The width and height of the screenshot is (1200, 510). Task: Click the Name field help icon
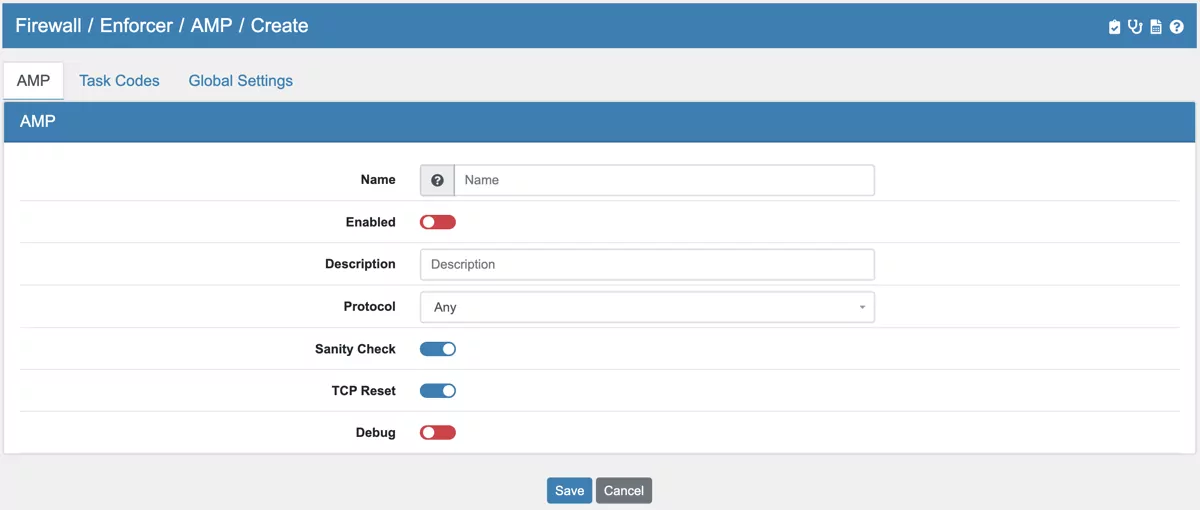point(437,180)
